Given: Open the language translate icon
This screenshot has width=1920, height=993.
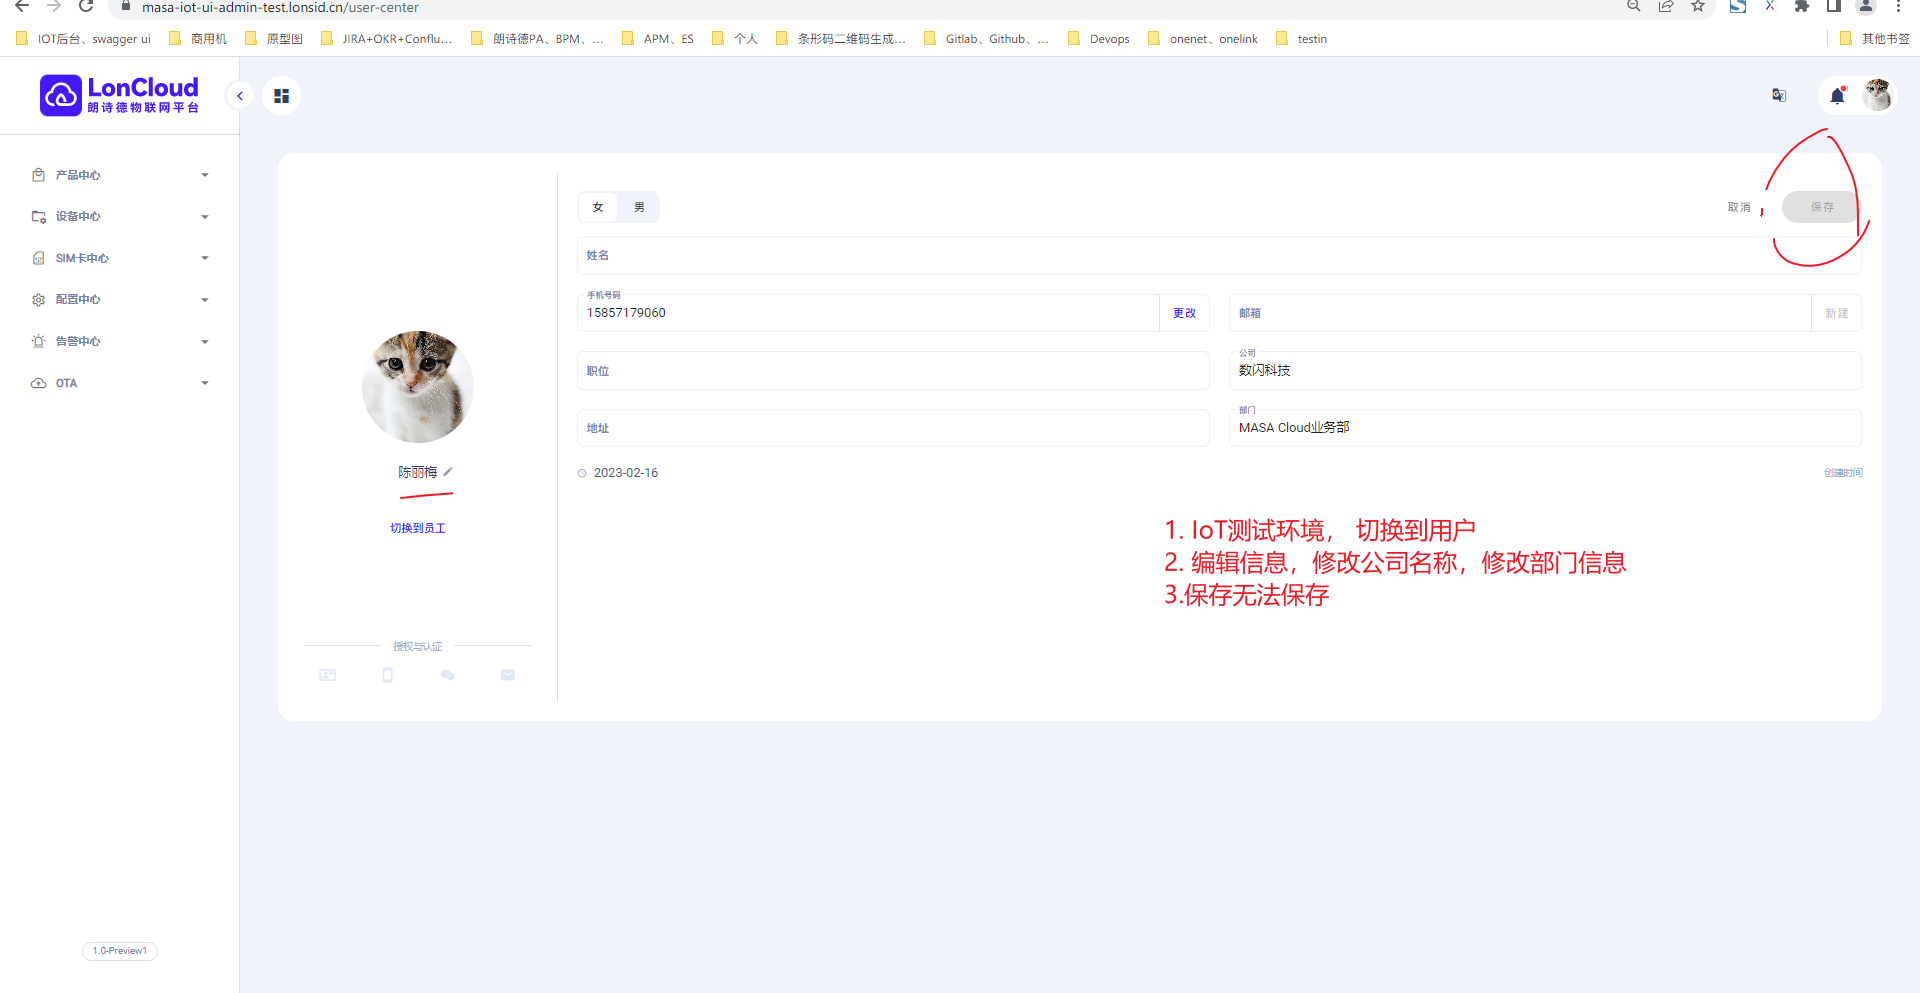Looking at the screenshot, I should pos(1779,95).
